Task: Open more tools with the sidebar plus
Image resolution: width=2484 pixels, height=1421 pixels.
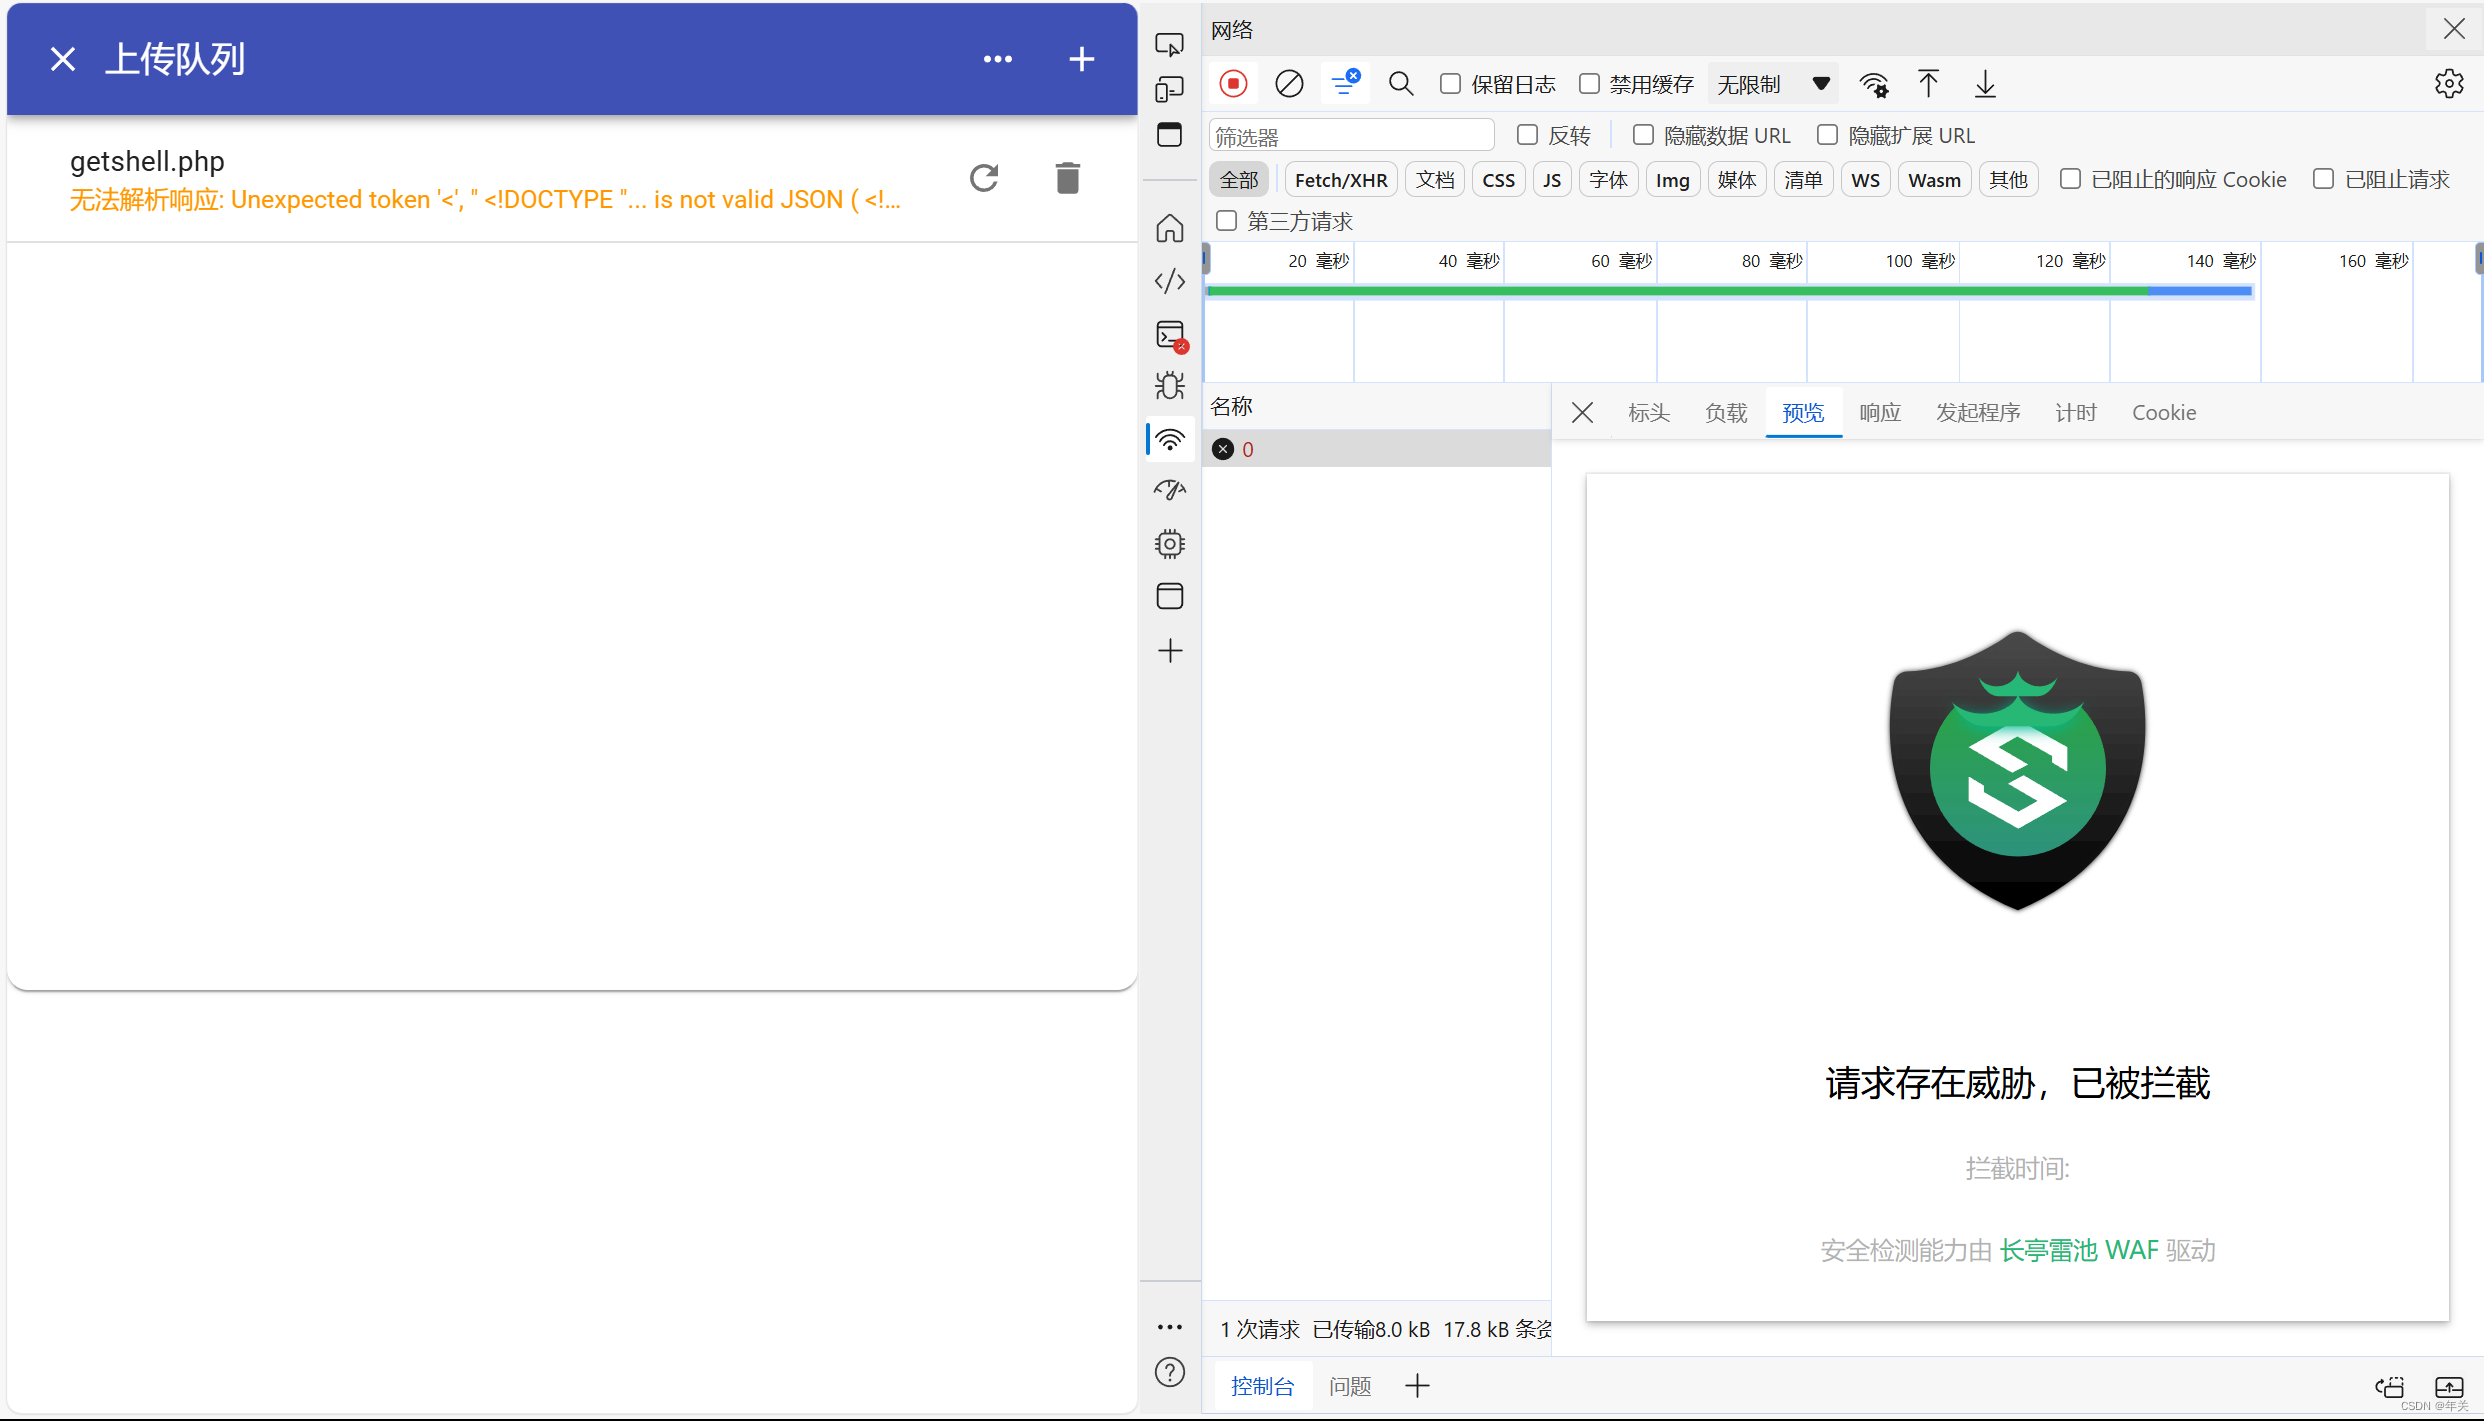Action: point(1170,651)
